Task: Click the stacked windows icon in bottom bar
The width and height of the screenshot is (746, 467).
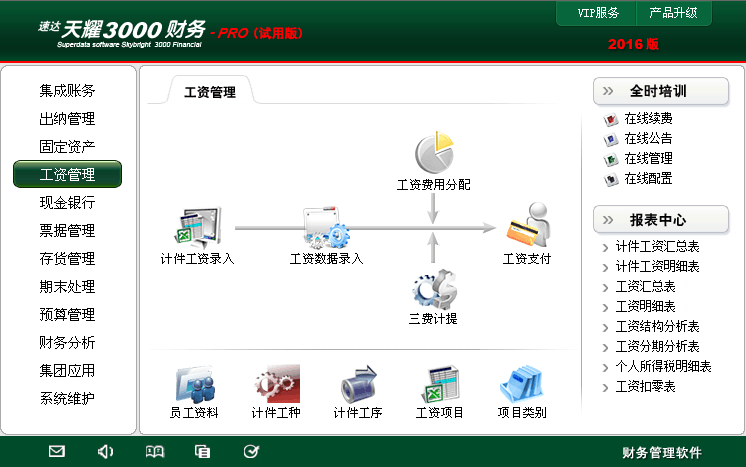Action: tap(202, 451)
